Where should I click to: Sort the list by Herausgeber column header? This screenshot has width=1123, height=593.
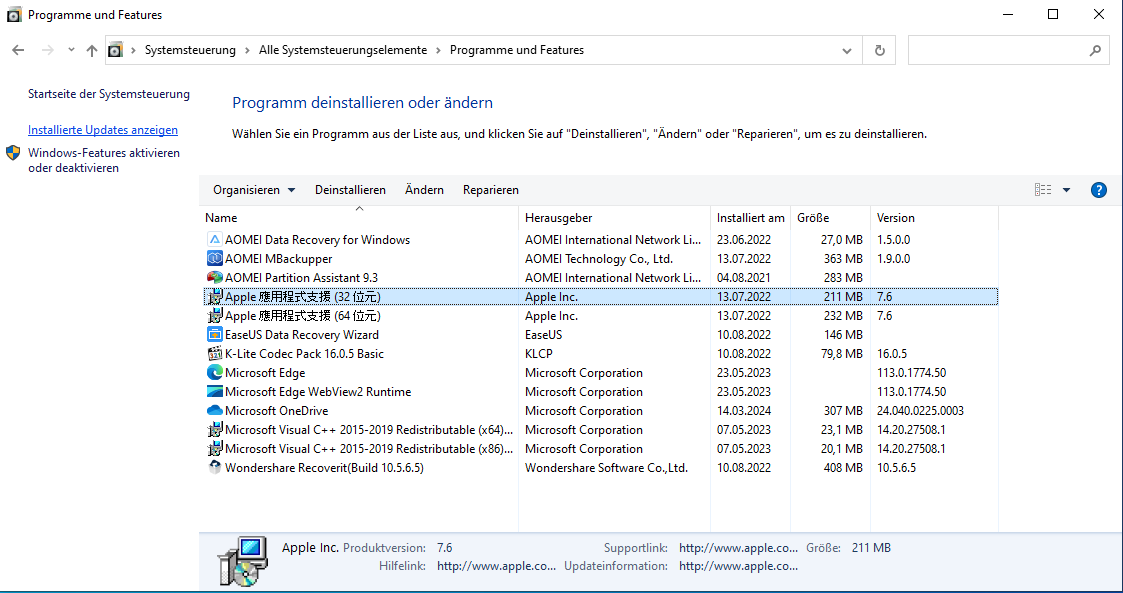[558, 218]
